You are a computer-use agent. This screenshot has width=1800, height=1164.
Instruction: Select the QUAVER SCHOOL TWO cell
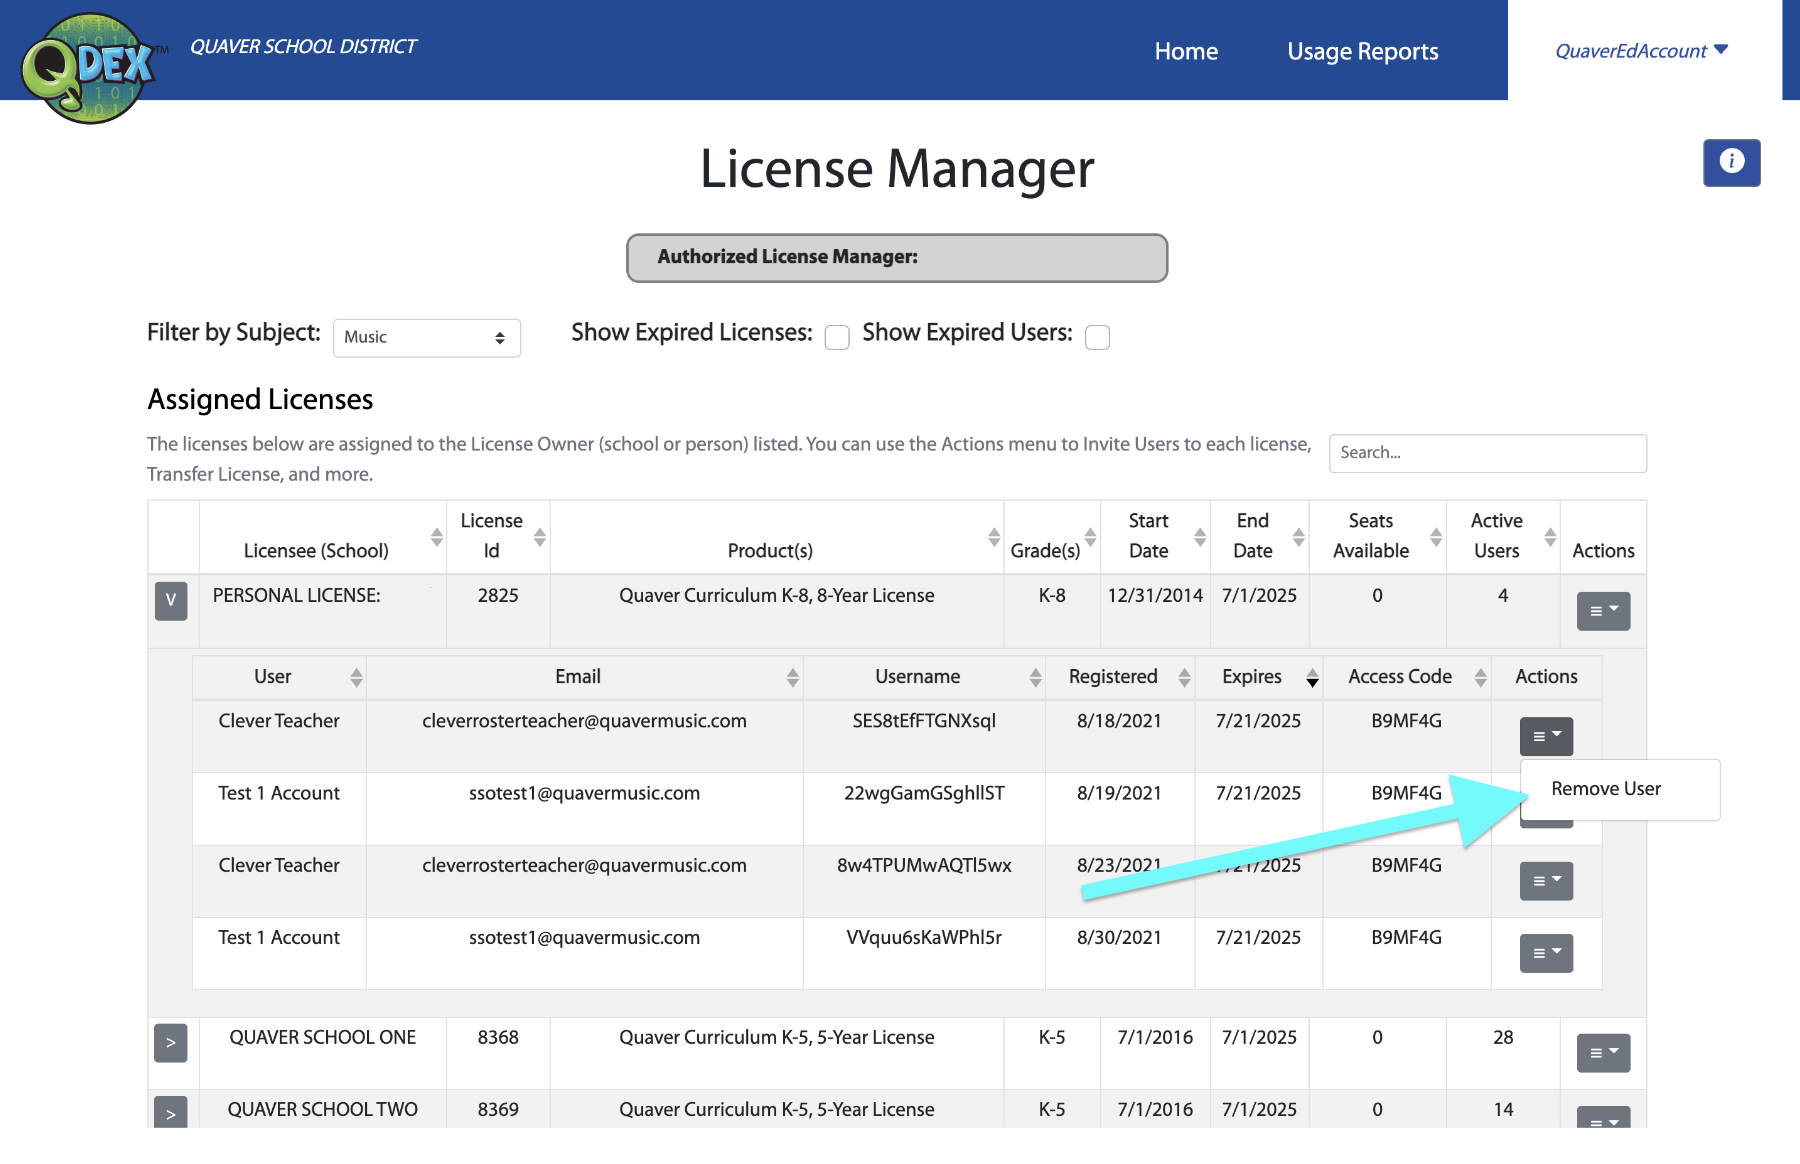pyautogui.click(x=323, y=1110)
